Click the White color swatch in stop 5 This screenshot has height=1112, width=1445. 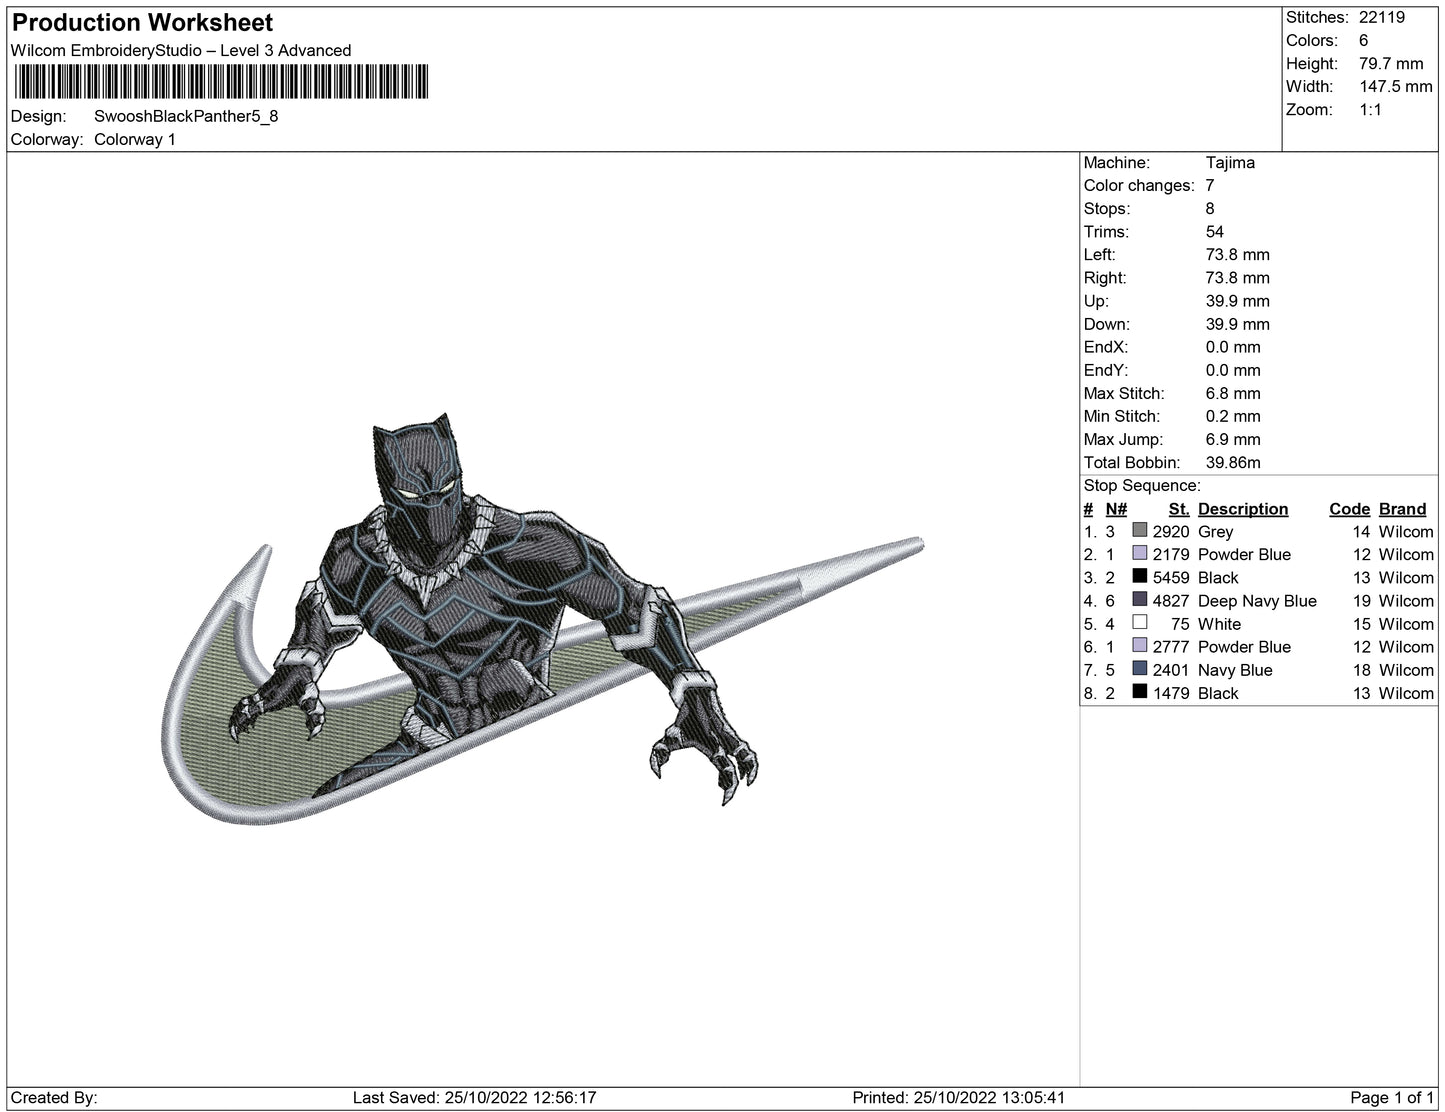pos(1139,622)
